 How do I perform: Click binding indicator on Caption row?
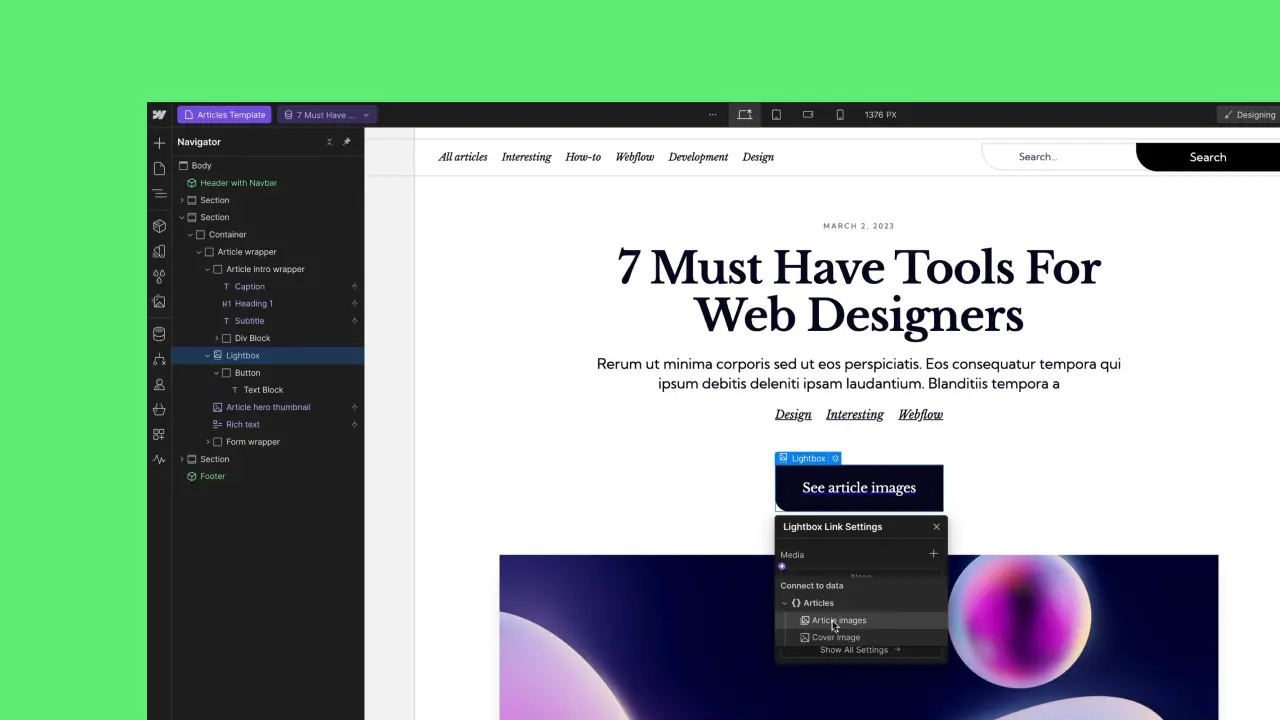[354, 287]
